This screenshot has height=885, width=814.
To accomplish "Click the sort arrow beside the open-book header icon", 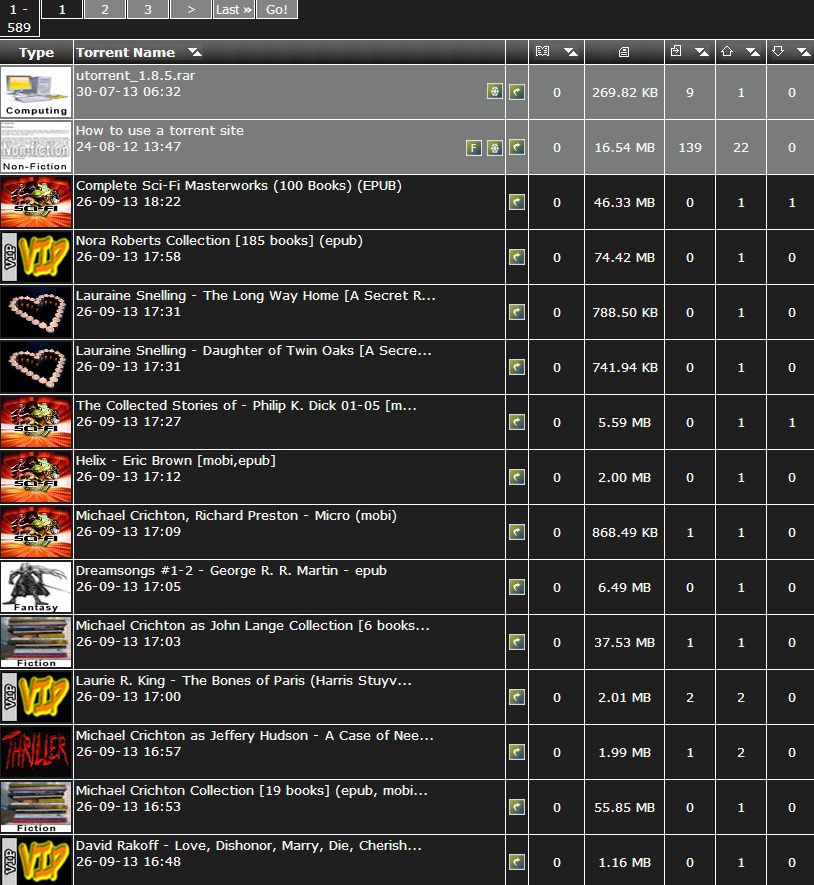I will (571, 52).
